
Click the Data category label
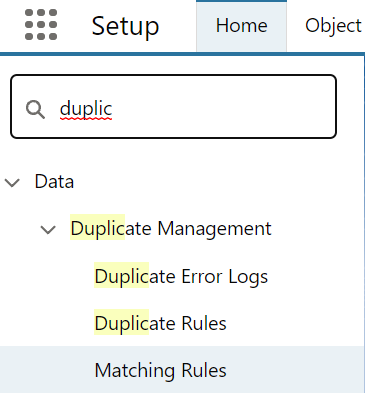coord(54,182)
